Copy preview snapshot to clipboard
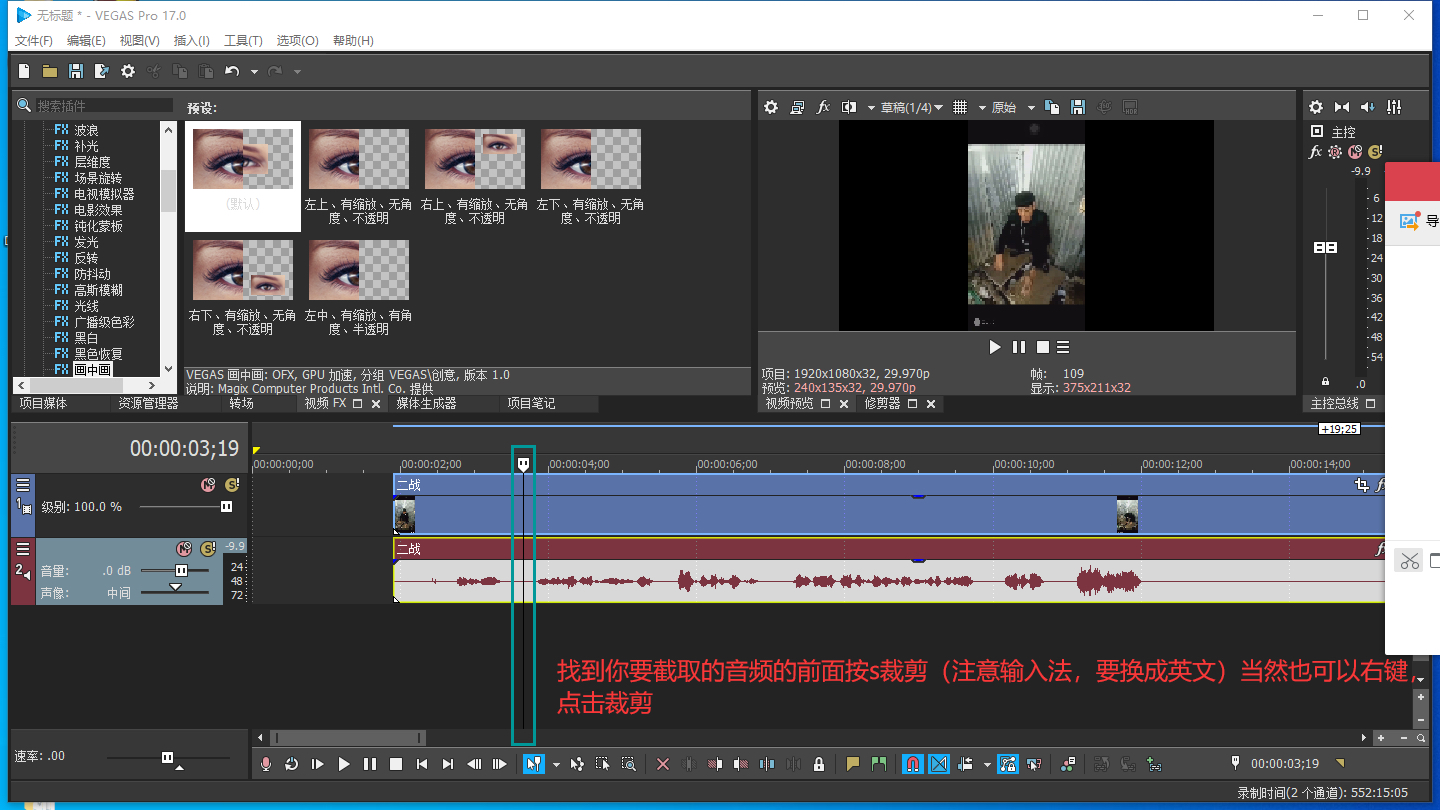The image size is (1440, 810). (1052, 107)
